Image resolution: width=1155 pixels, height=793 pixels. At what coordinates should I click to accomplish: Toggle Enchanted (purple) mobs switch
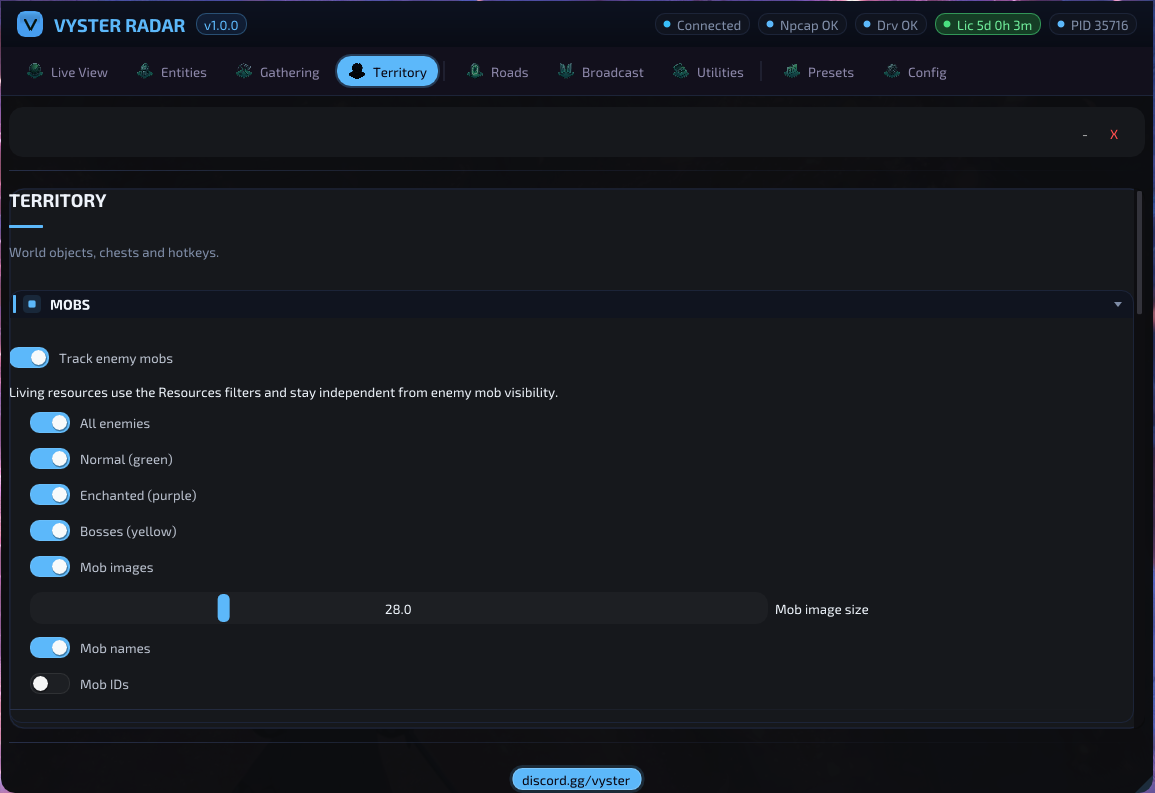(50, 495)
